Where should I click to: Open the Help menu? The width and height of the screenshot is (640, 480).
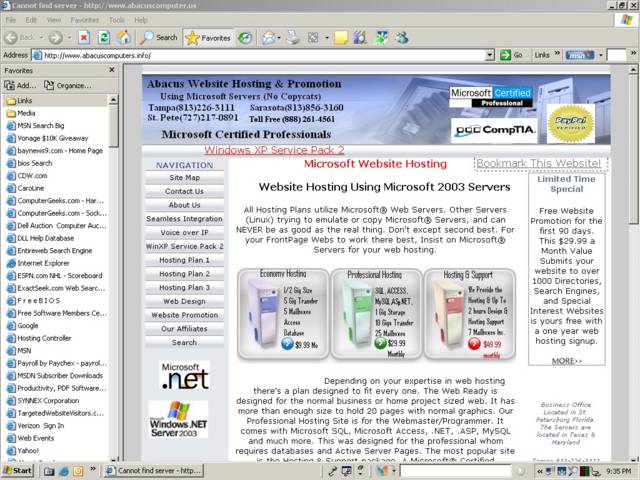(x=141, y=20)
